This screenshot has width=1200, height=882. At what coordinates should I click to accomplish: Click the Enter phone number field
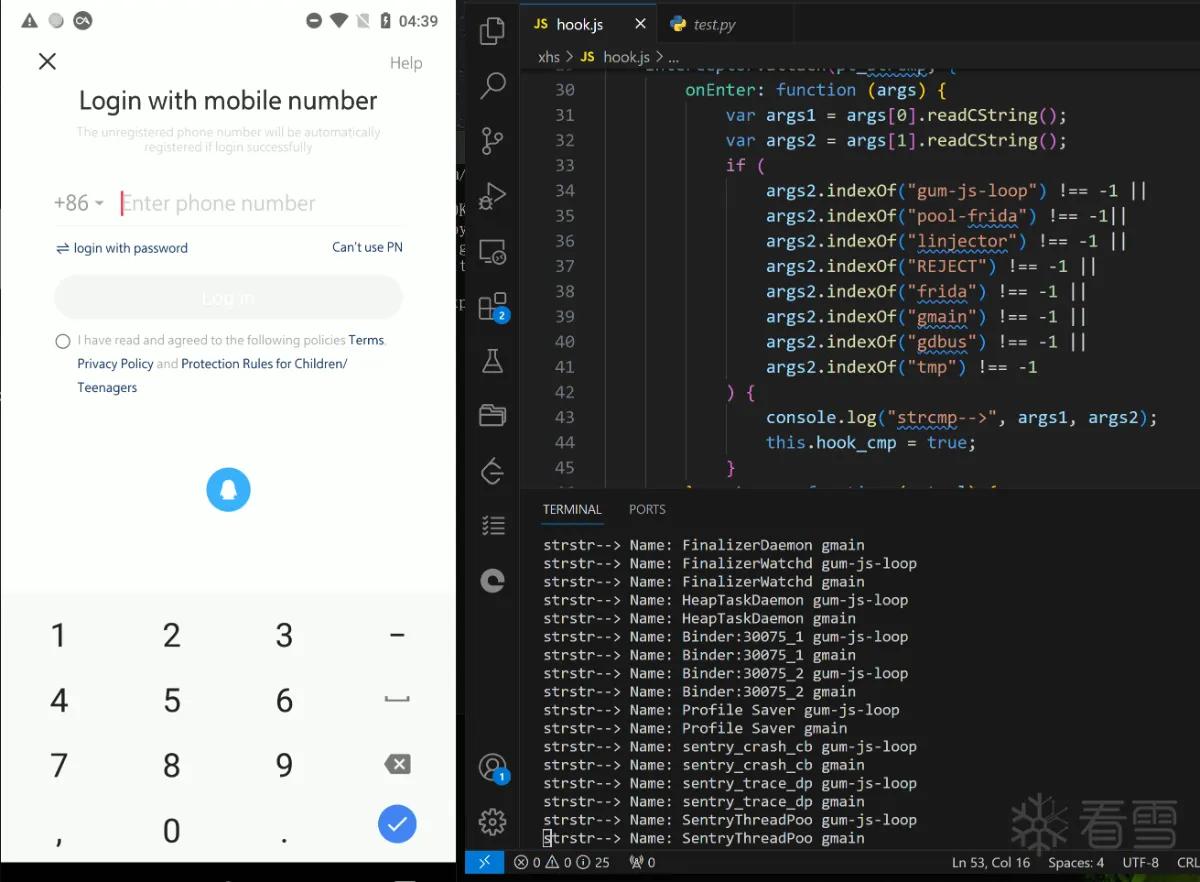pos(260,203)
